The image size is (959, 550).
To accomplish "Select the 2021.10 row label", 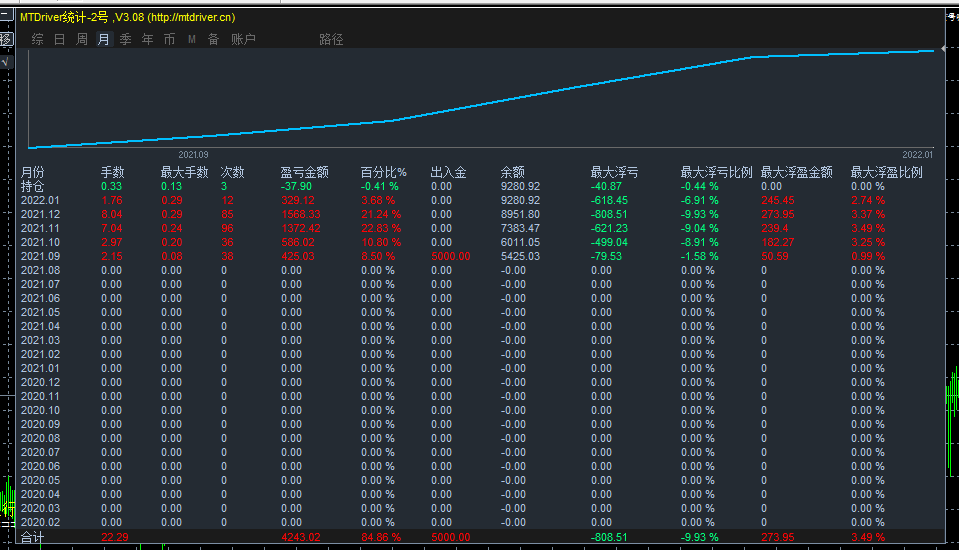I will coord(40,242).
